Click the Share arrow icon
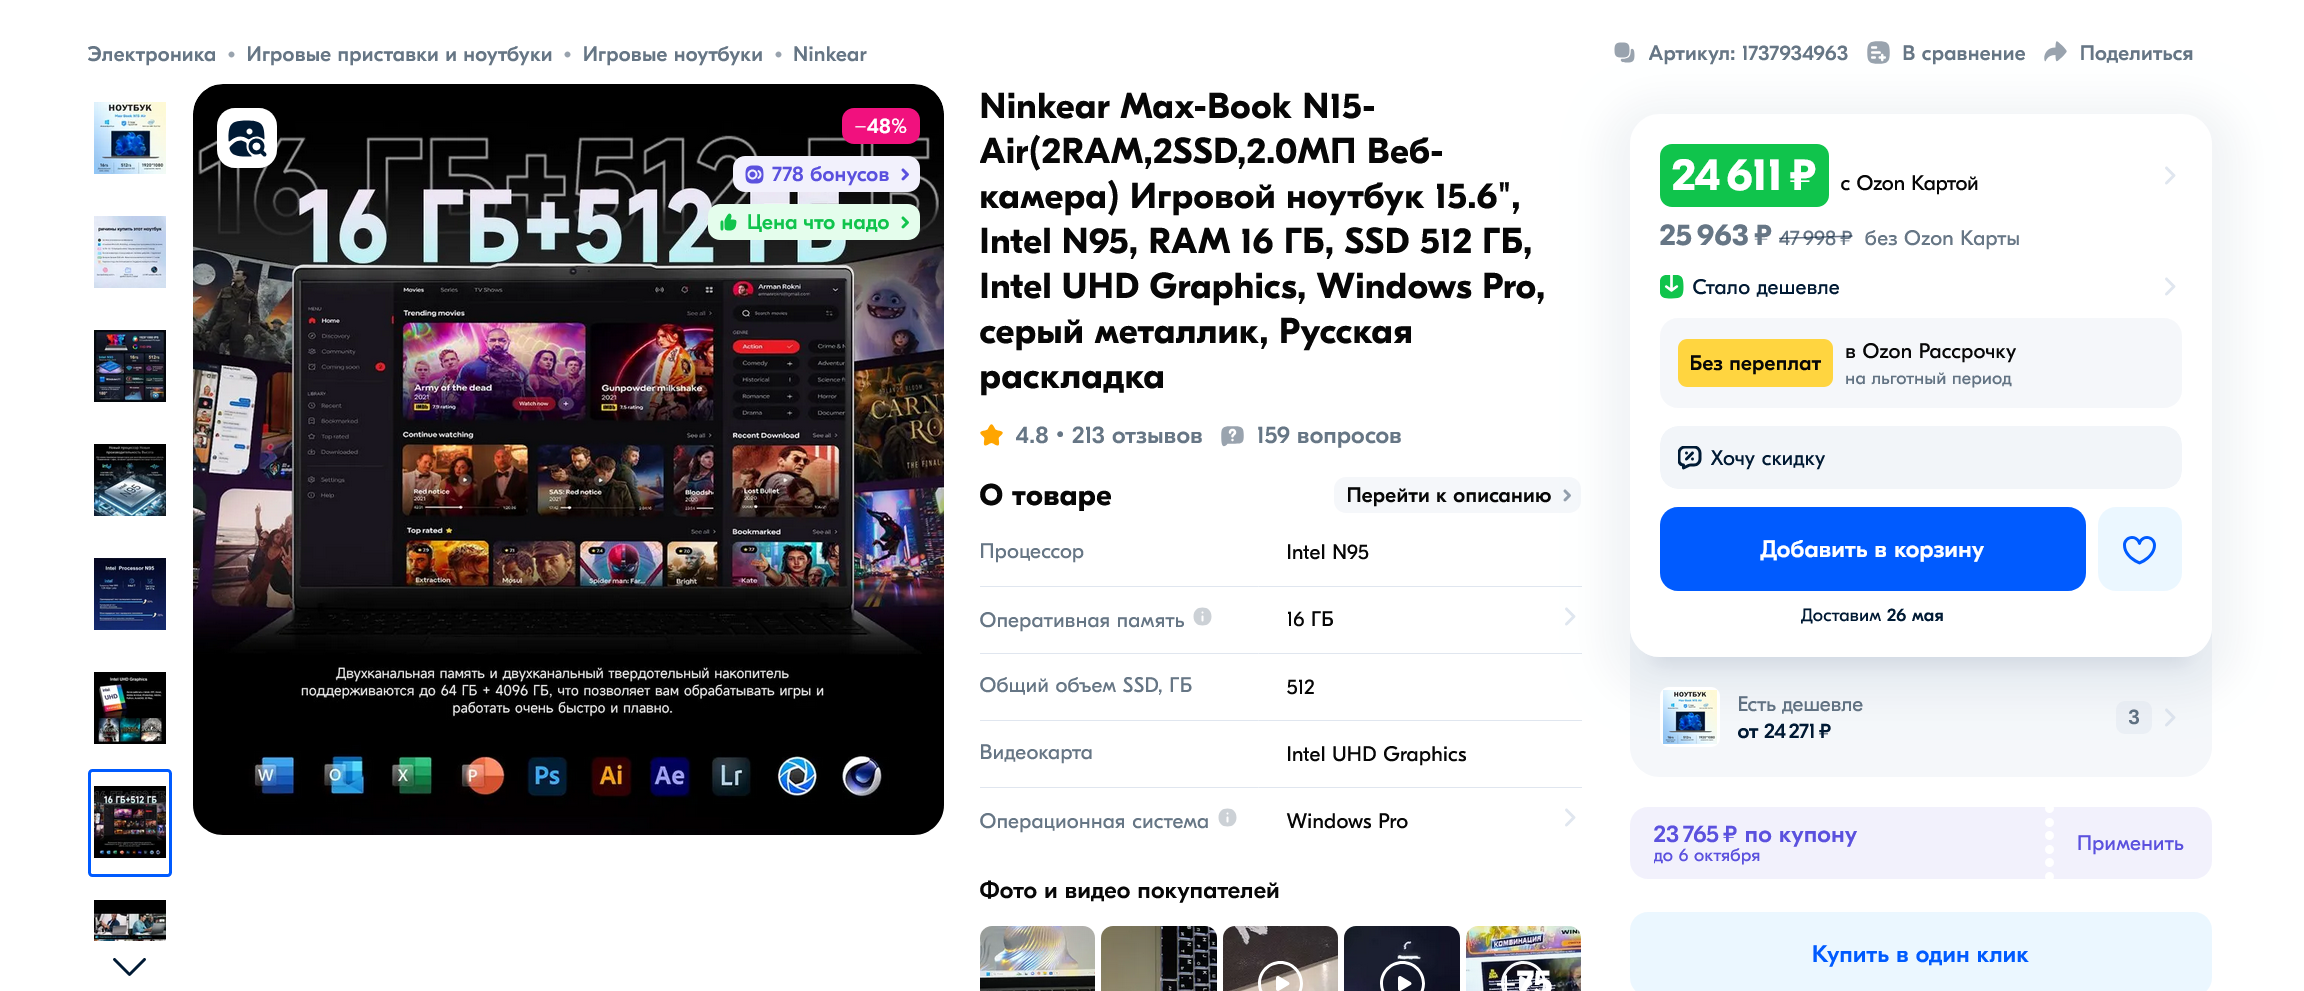Viewport: 2304px width, 991px height. coord(2055,53)
